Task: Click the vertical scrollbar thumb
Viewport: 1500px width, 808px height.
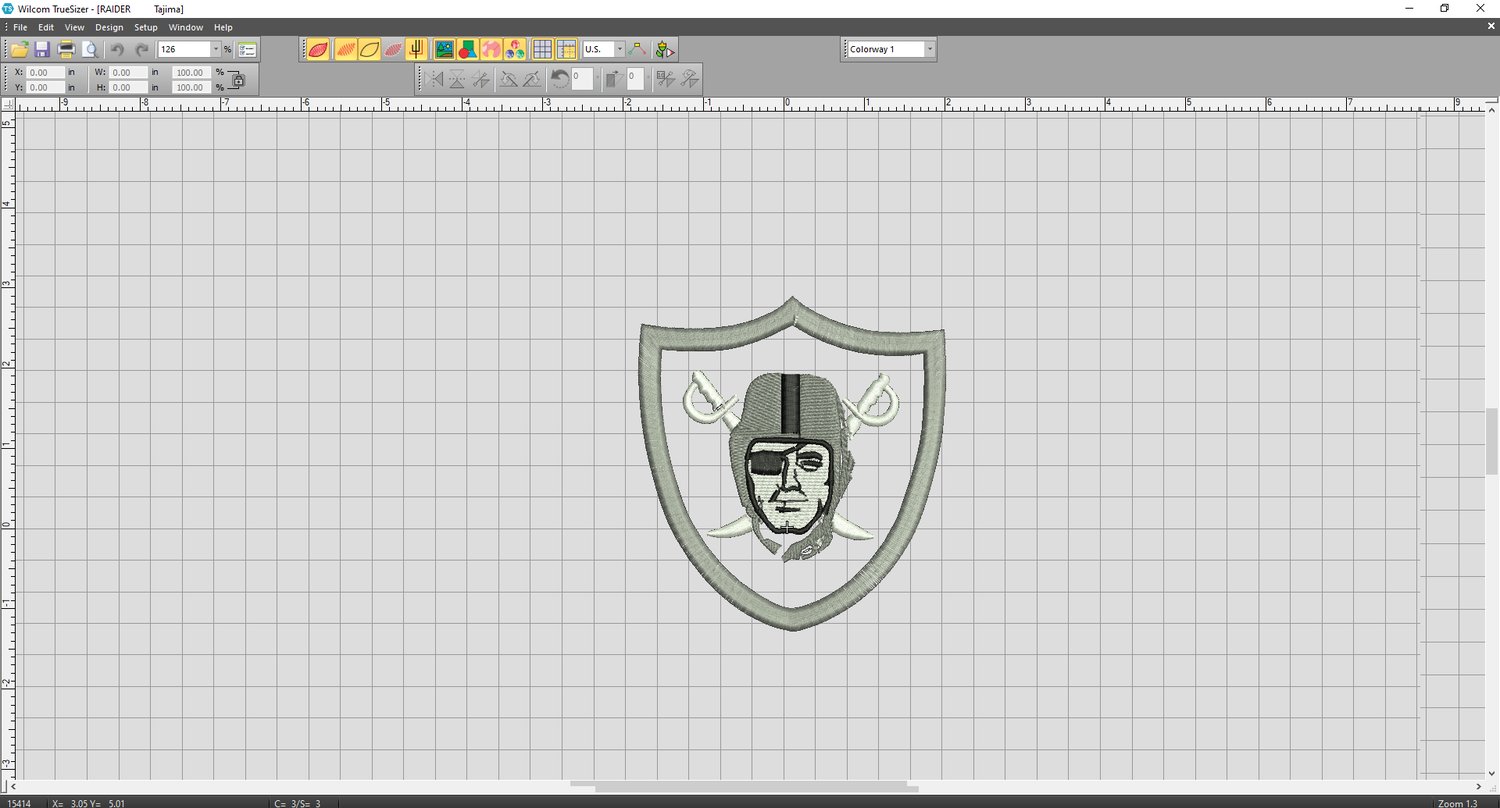Action: [1491, 442]
